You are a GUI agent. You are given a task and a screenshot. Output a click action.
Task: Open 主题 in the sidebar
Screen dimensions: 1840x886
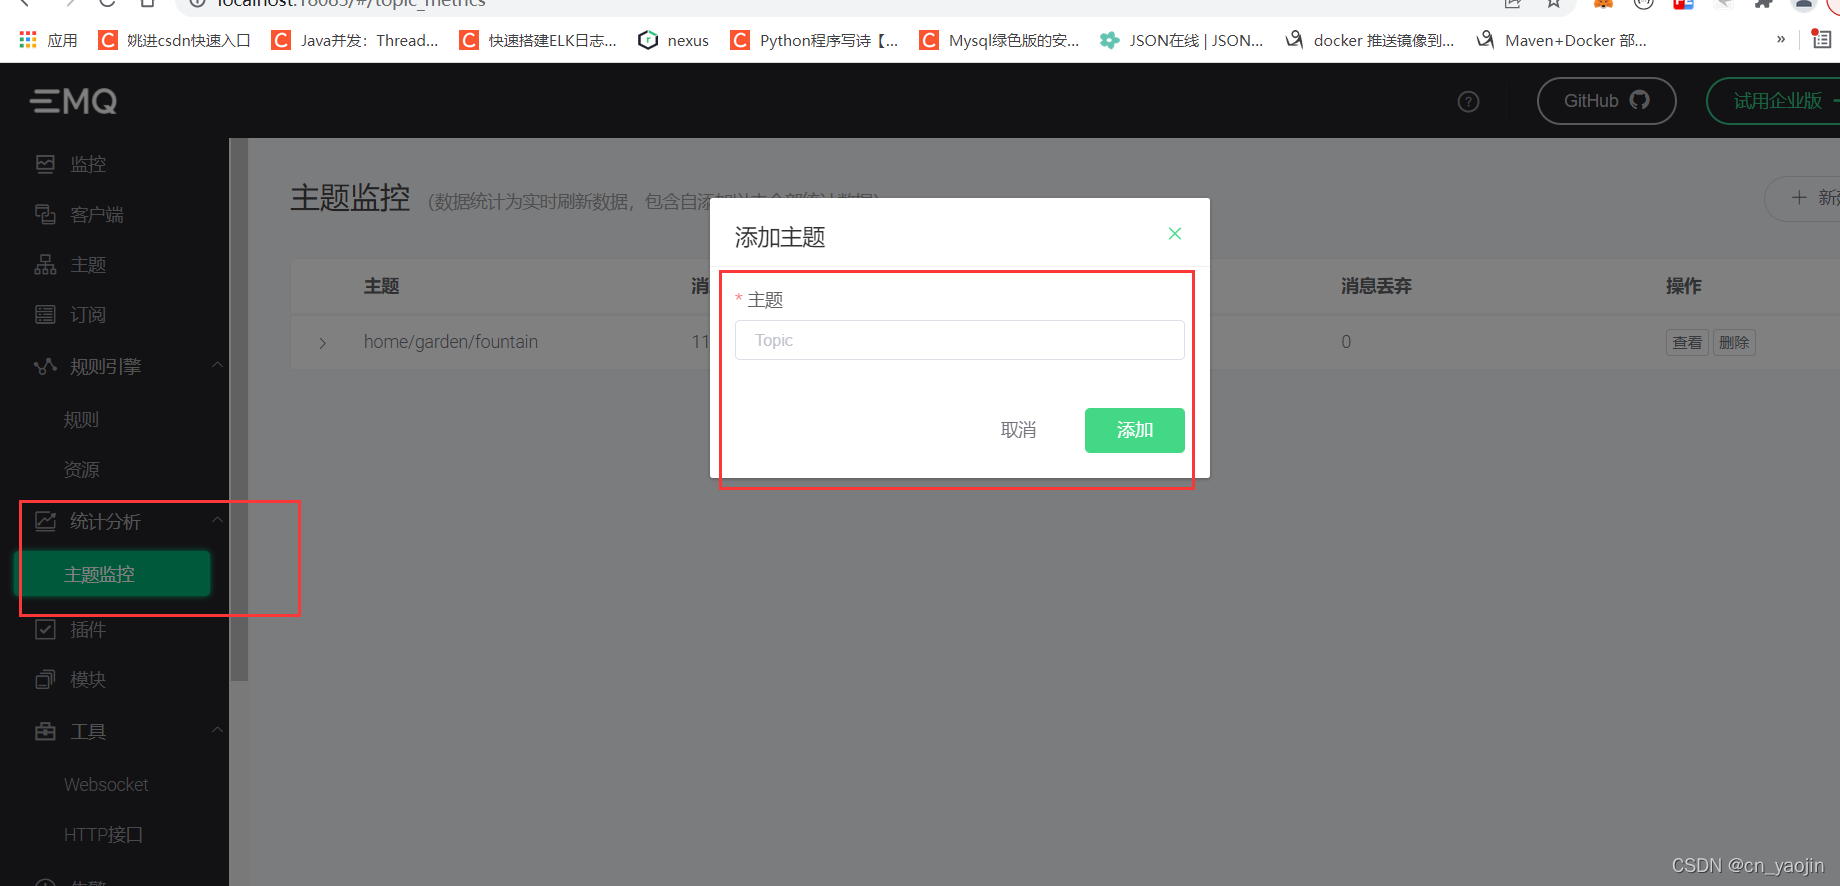tap(88, 264)
